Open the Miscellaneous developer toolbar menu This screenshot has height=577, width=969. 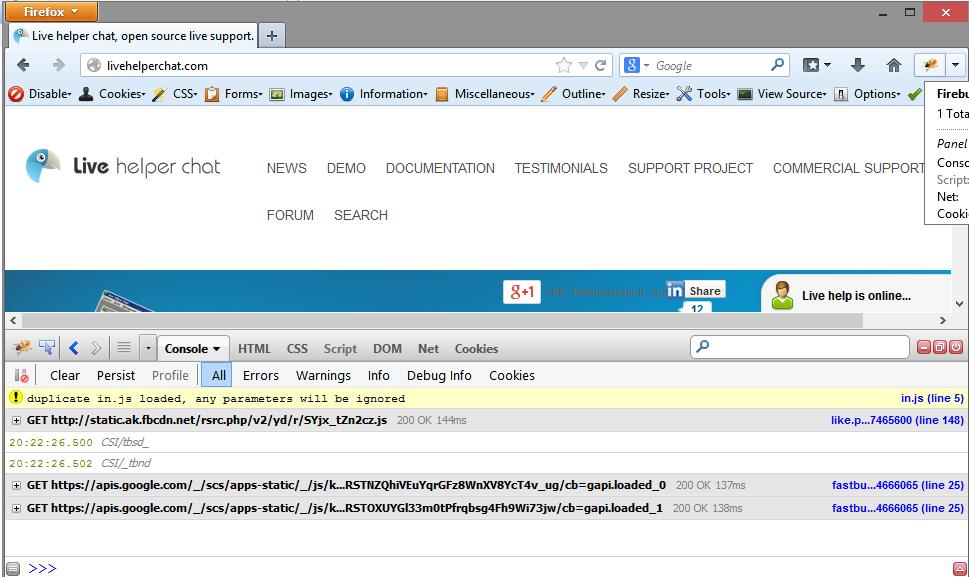coord(484,94)
